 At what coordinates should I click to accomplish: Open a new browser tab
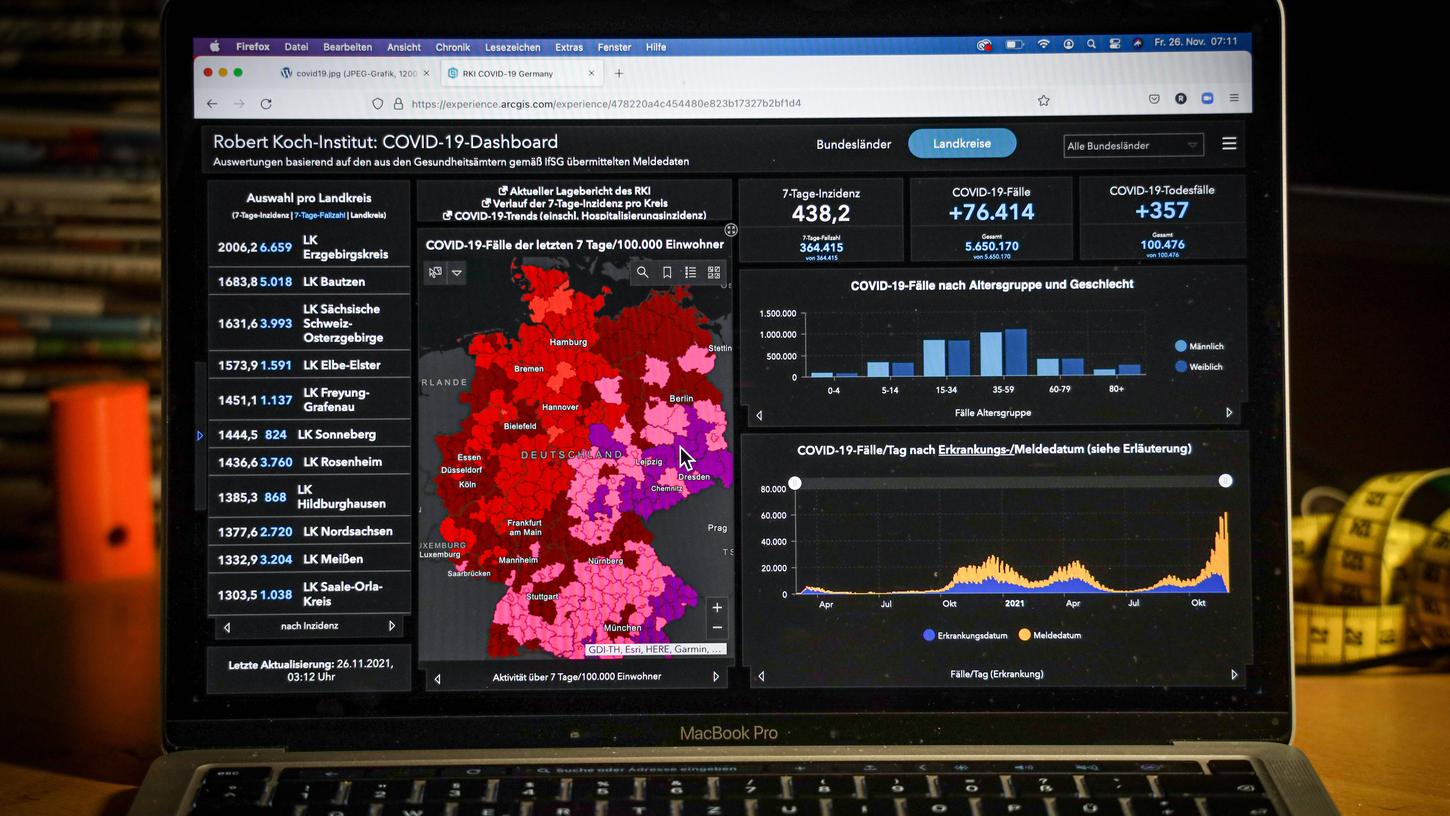[619, 73]
